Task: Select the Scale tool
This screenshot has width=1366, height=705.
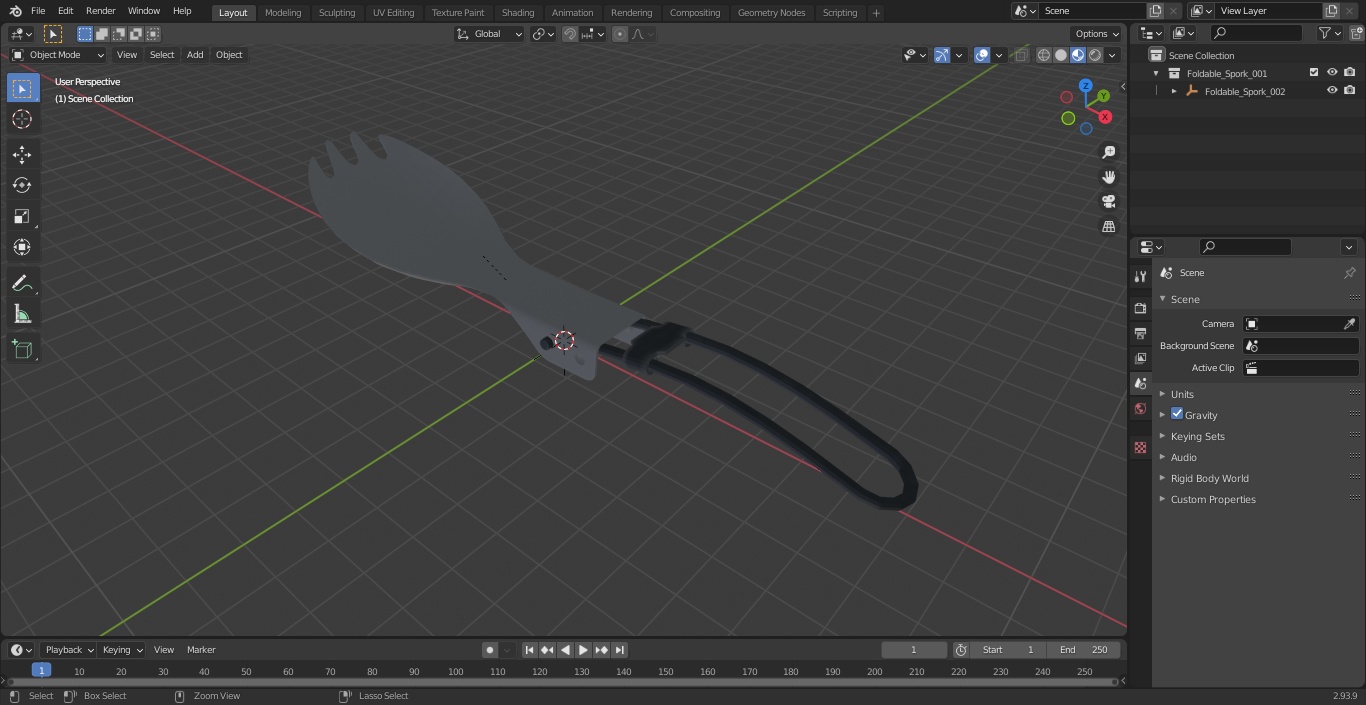Action: pyautogui.click(x=22, y=216)
